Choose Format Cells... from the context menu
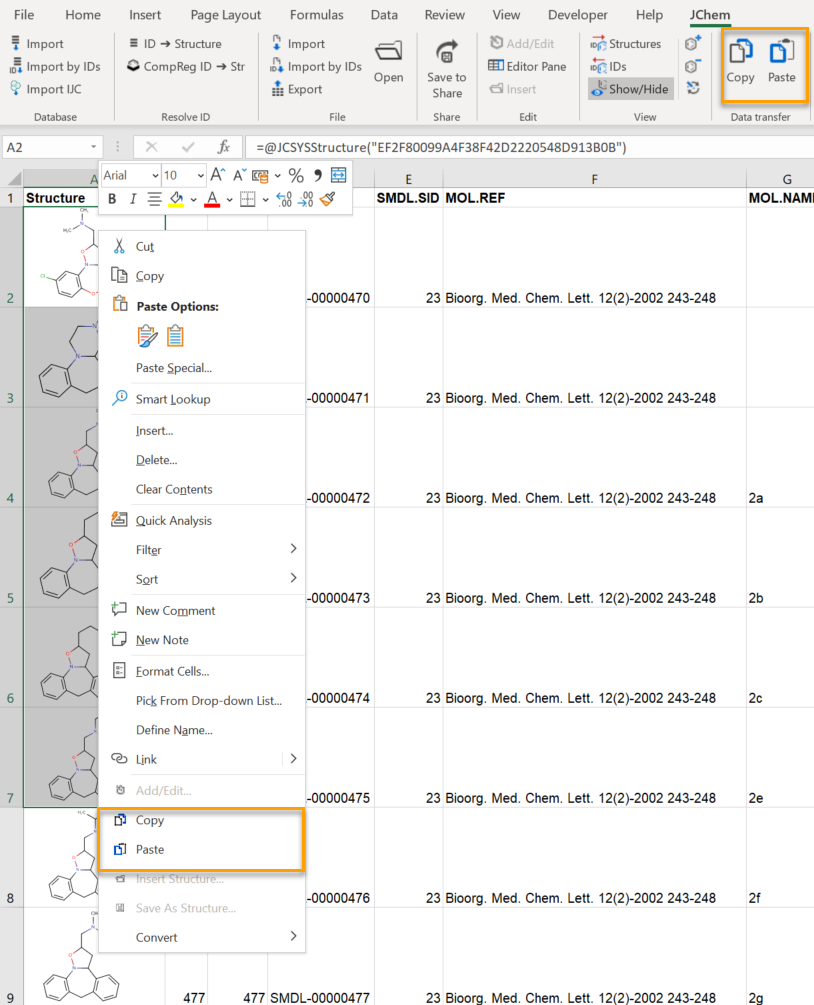Viewport: 814px width, 1005px height. (172, 671)
